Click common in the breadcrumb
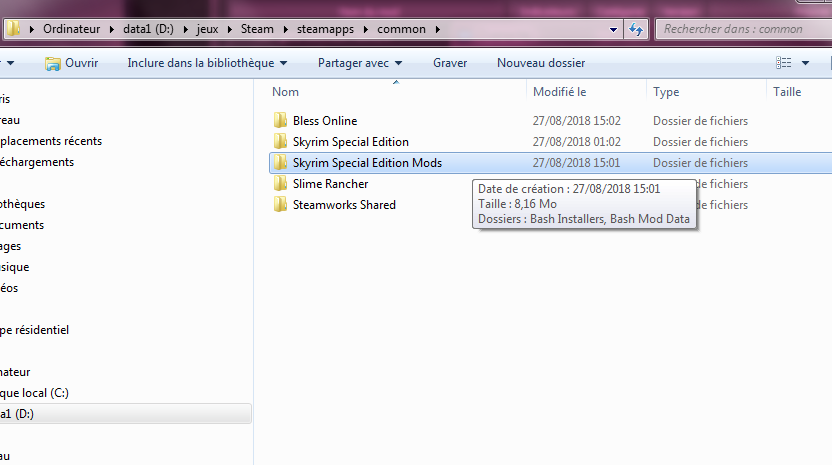 (401, 29)
